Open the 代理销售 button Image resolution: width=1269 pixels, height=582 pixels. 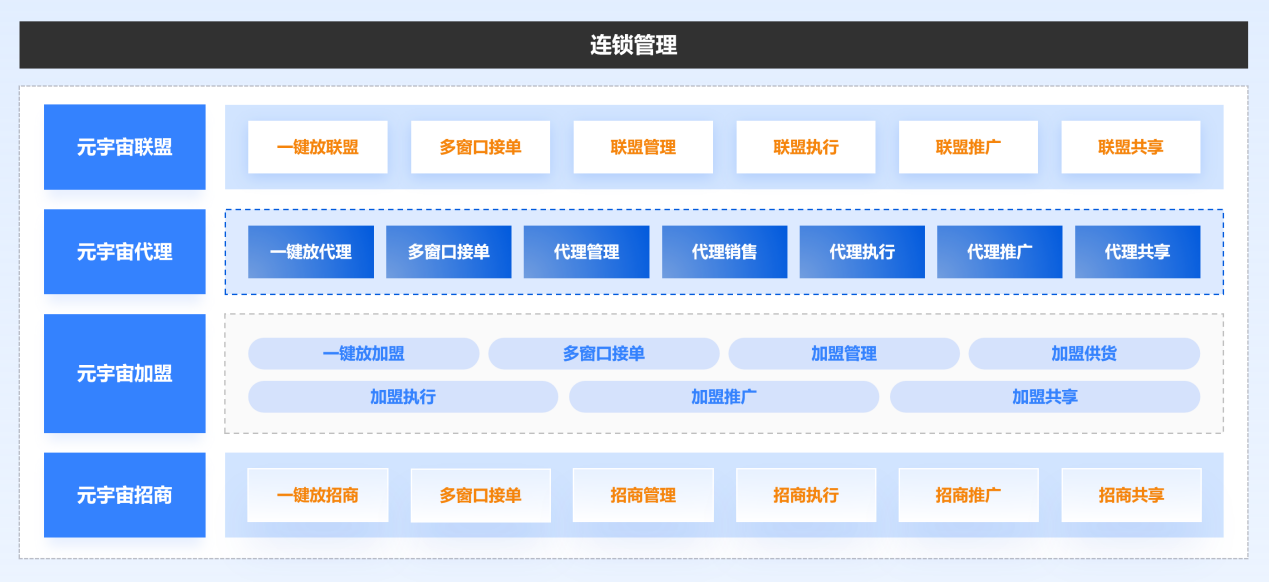click(x=724, y=252)
